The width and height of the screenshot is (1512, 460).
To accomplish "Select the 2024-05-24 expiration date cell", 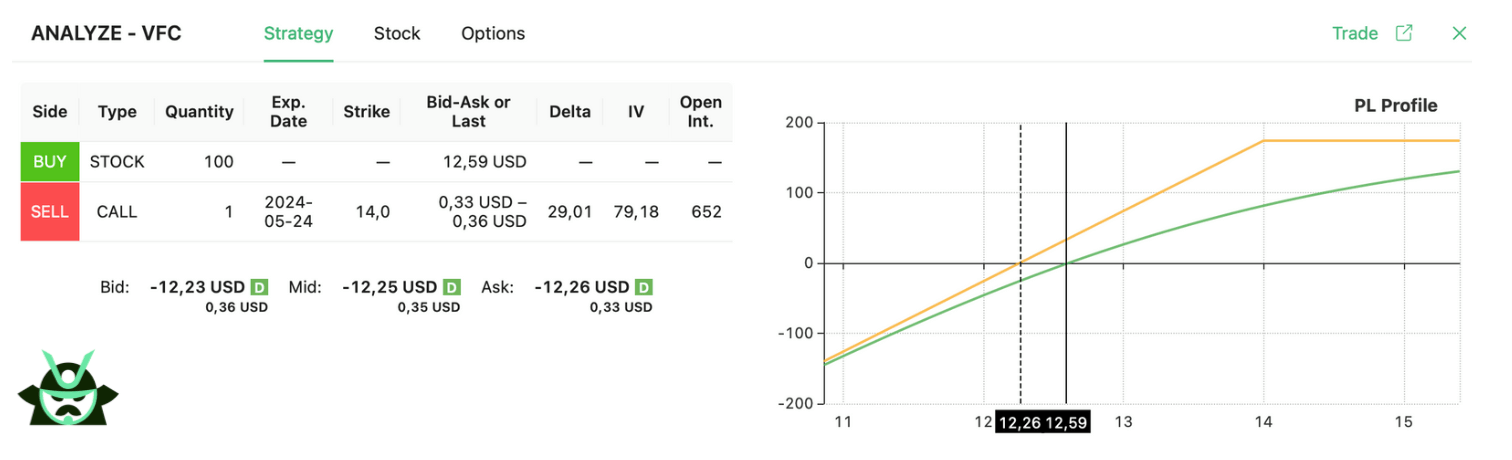I will click(289, 212).
